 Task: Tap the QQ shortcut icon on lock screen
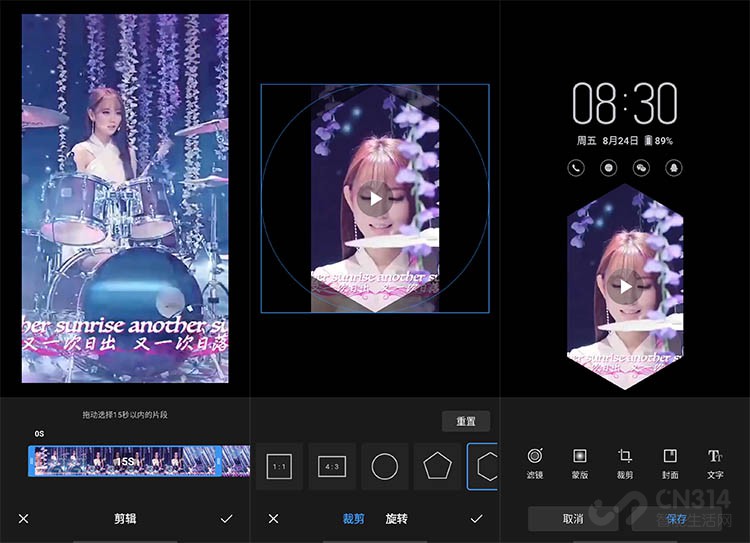673,168
